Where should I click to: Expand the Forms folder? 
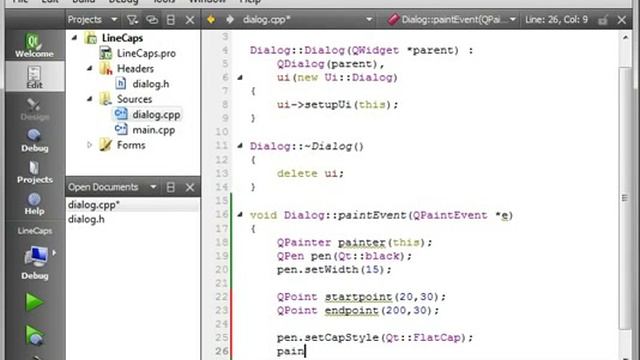pyautogui.click(x=89, y=144)
